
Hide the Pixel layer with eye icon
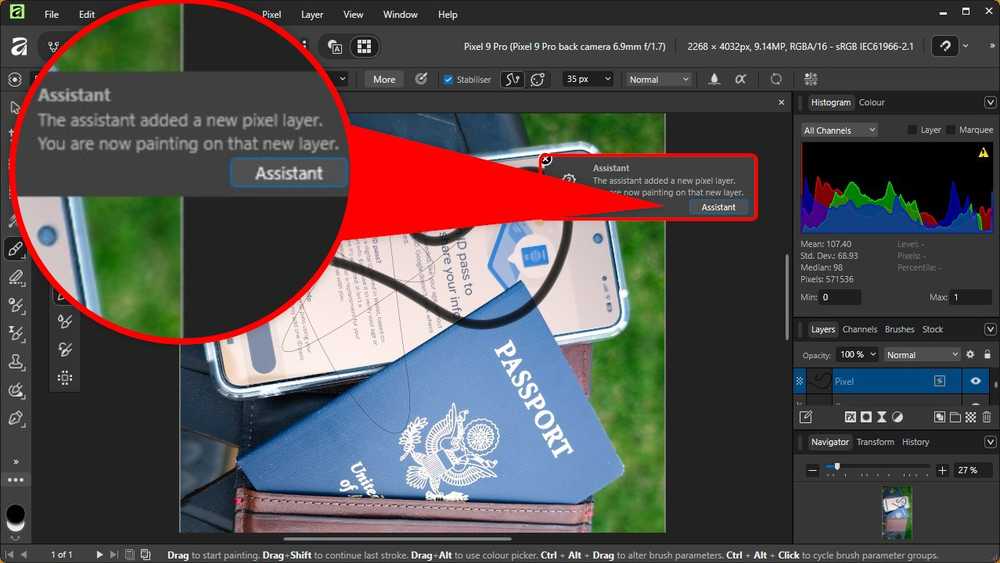975,381
